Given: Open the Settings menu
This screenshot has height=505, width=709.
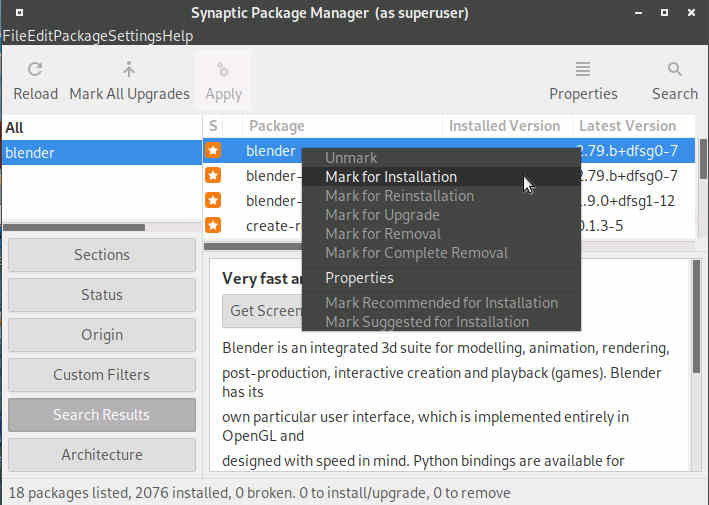Looking at the screenshot, I should coord(135,36).
